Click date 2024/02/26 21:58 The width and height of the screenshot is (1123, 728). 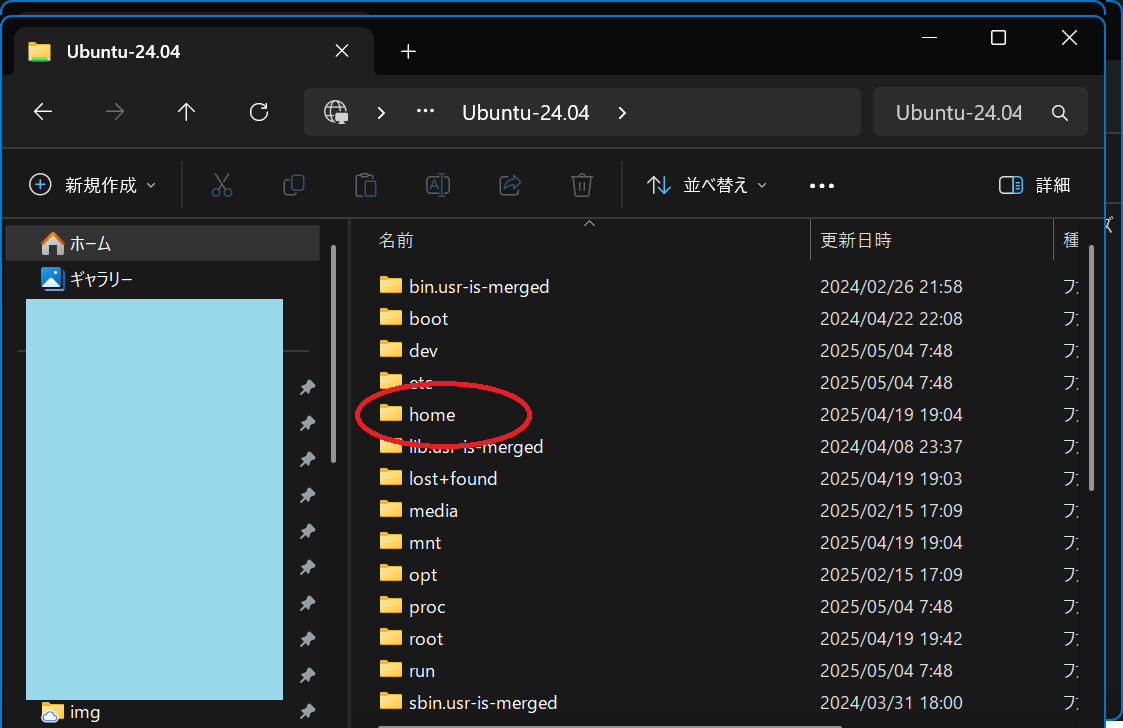pyautogui.click(x=891, y=287)
